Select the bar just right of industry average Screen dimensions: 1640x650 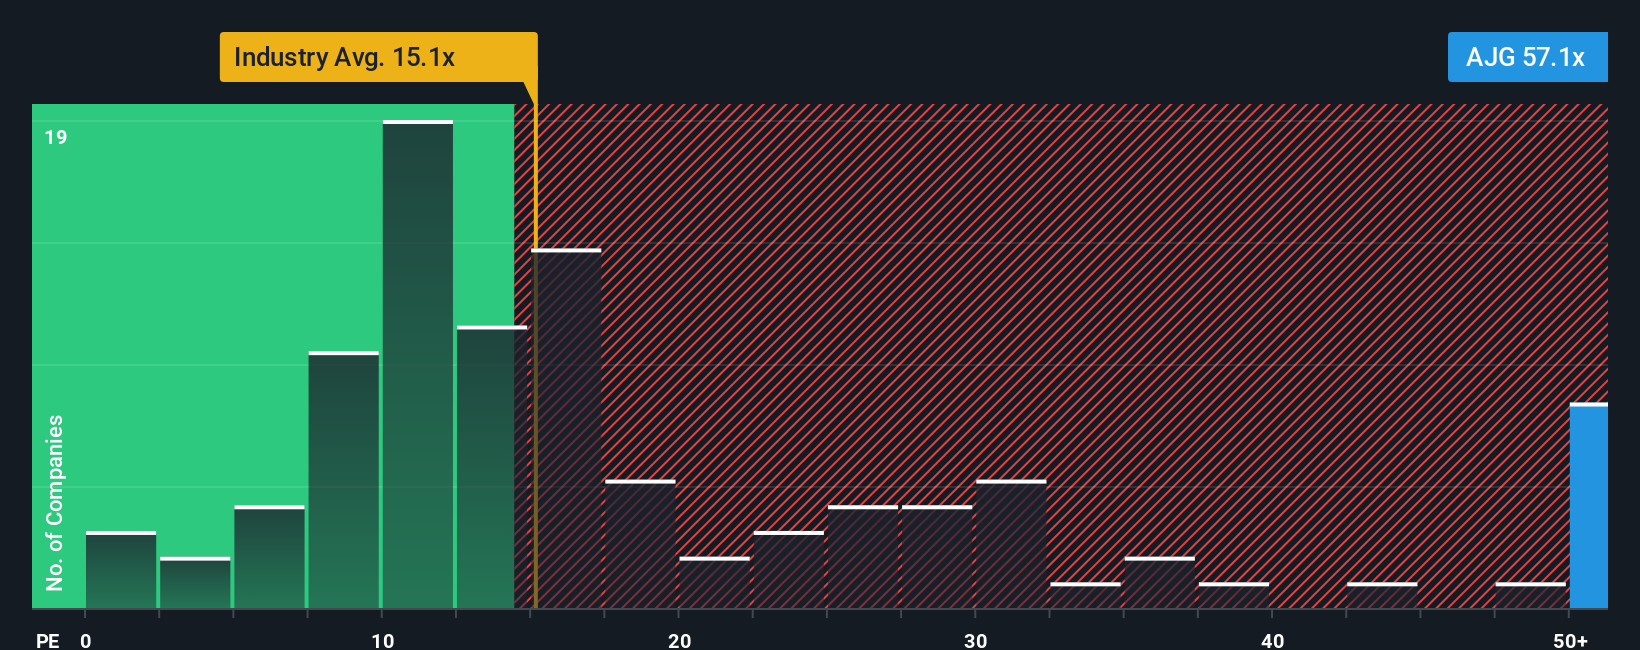click(x=566, y=428)
